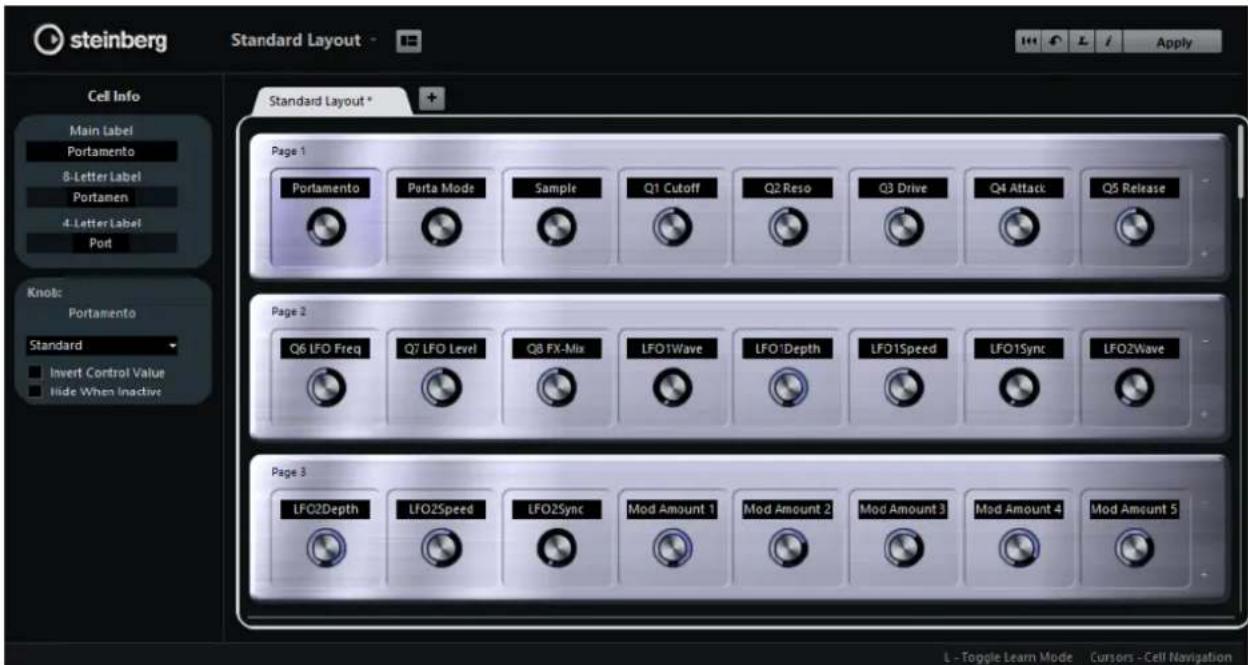The width and height of the screenshot is (1248, 665).
Task: Click the Steinberg logo
Action: pyautogui.click(x=99, y=41)
